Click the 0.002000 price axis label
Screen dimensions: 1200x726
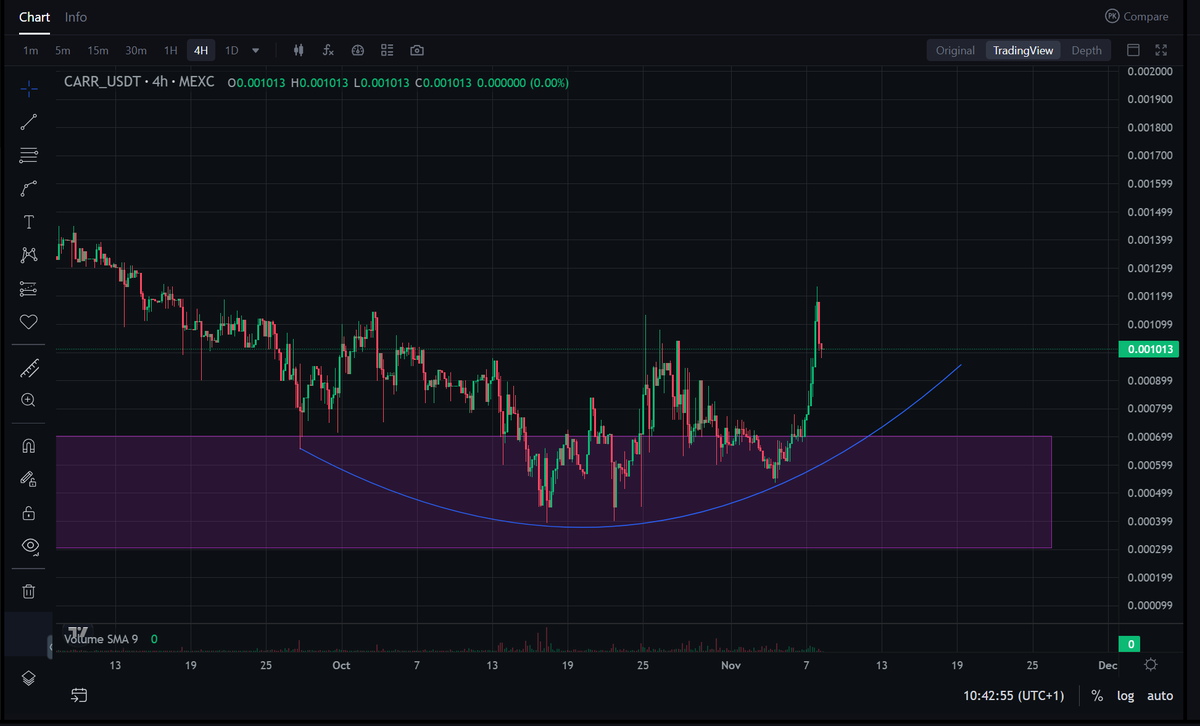(1149, 72)
